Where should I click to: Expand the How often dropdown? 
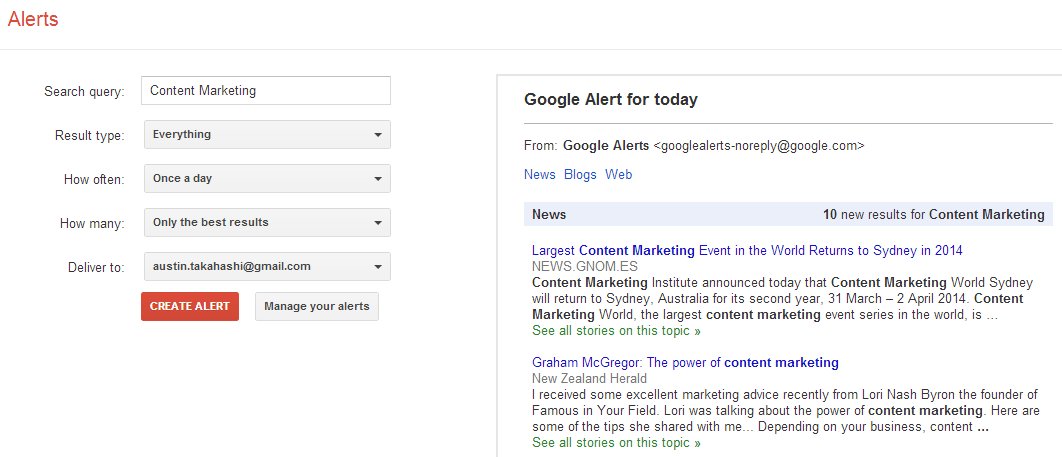[267, 178]
